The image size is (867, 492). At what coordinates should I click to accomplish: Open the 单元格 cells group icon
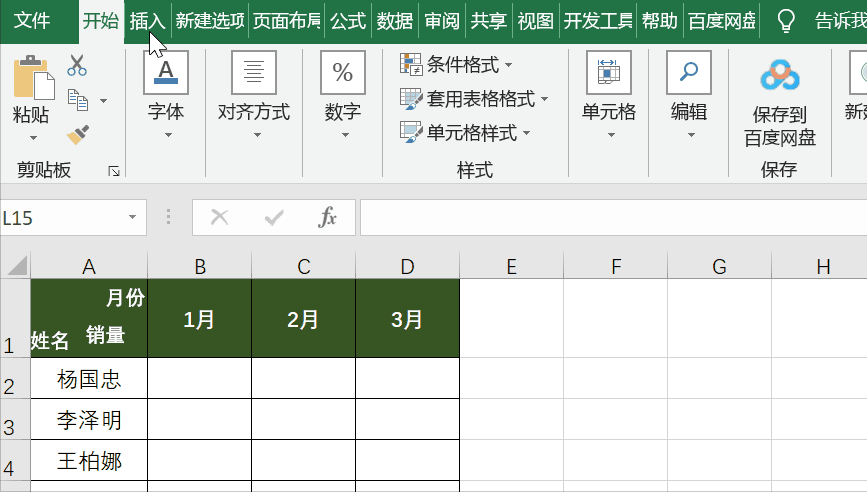pos(609,72)
